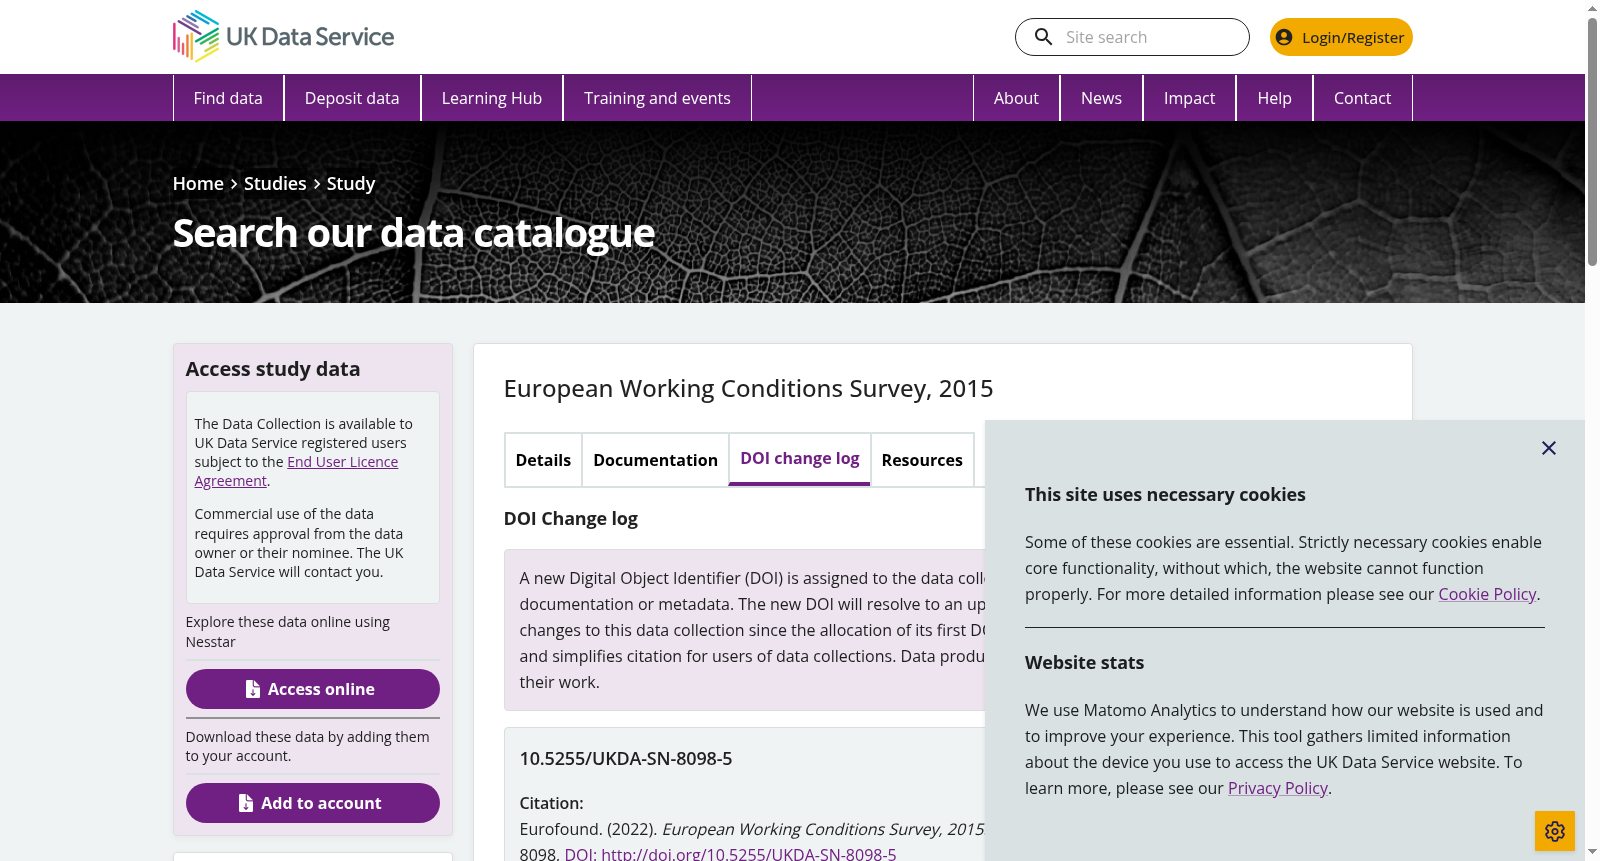Open the Cookie Policy link
The image size is (1600, 861).
click(x=1487, y=594)
